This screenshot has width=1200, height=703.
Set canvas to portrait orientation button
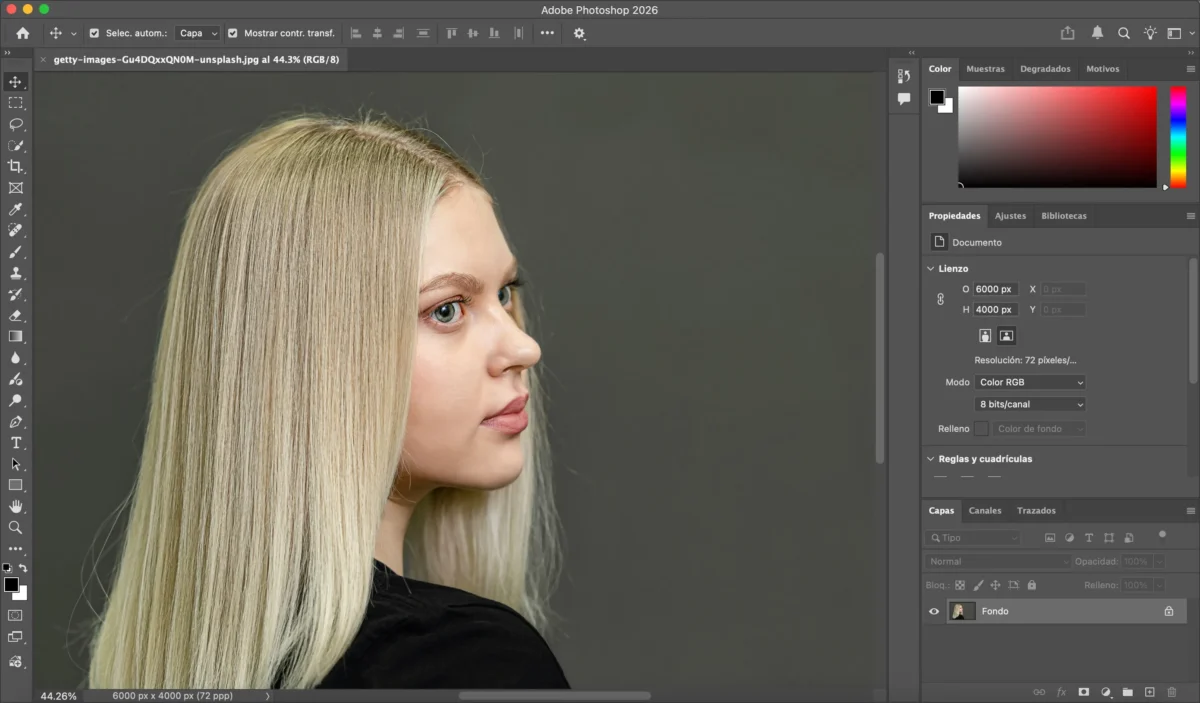[985, 336]
